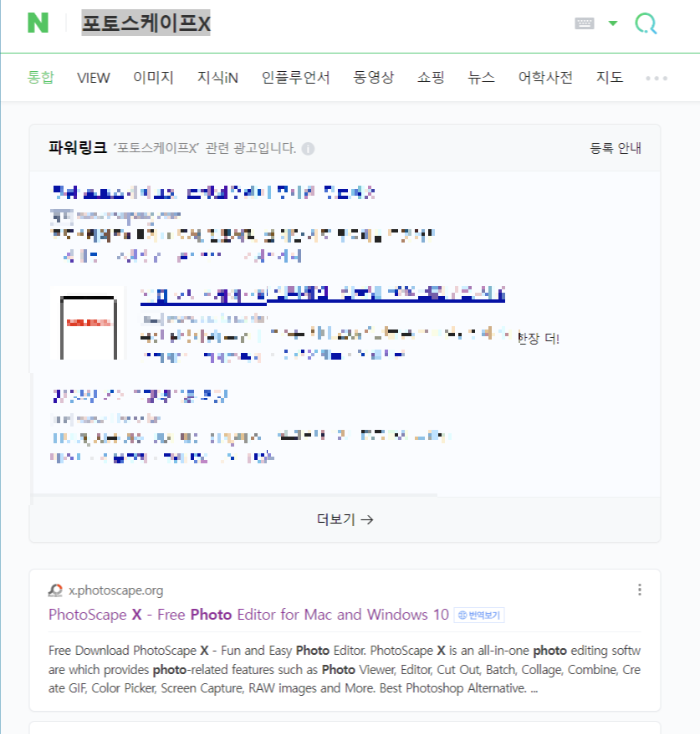Open the virtual keyboard icon
This screenshot has width=700, height=734.
584,23
